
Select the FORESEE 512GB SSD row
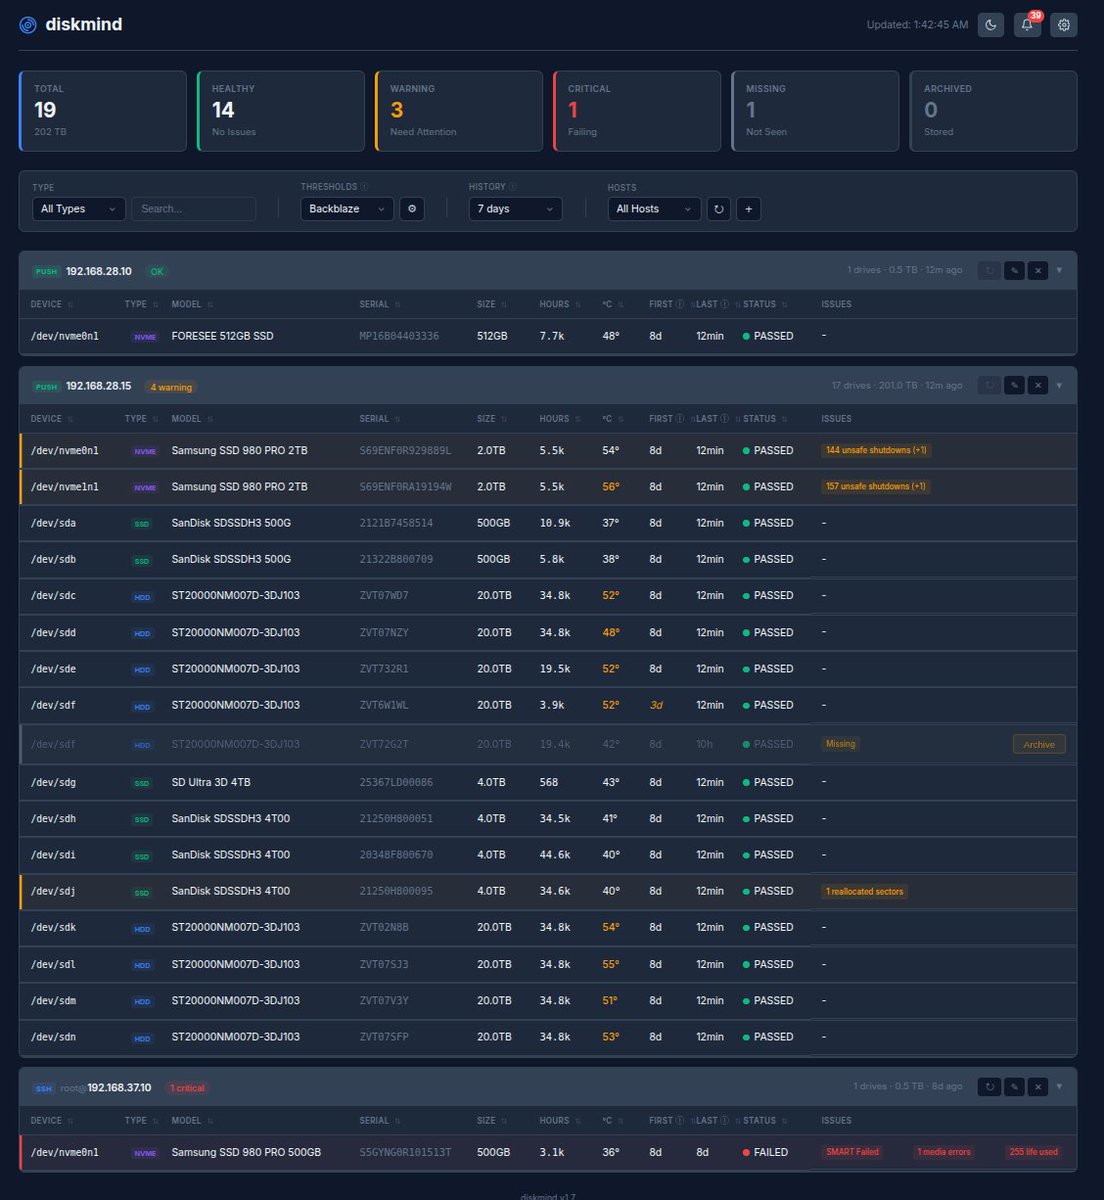click(548, 336)
